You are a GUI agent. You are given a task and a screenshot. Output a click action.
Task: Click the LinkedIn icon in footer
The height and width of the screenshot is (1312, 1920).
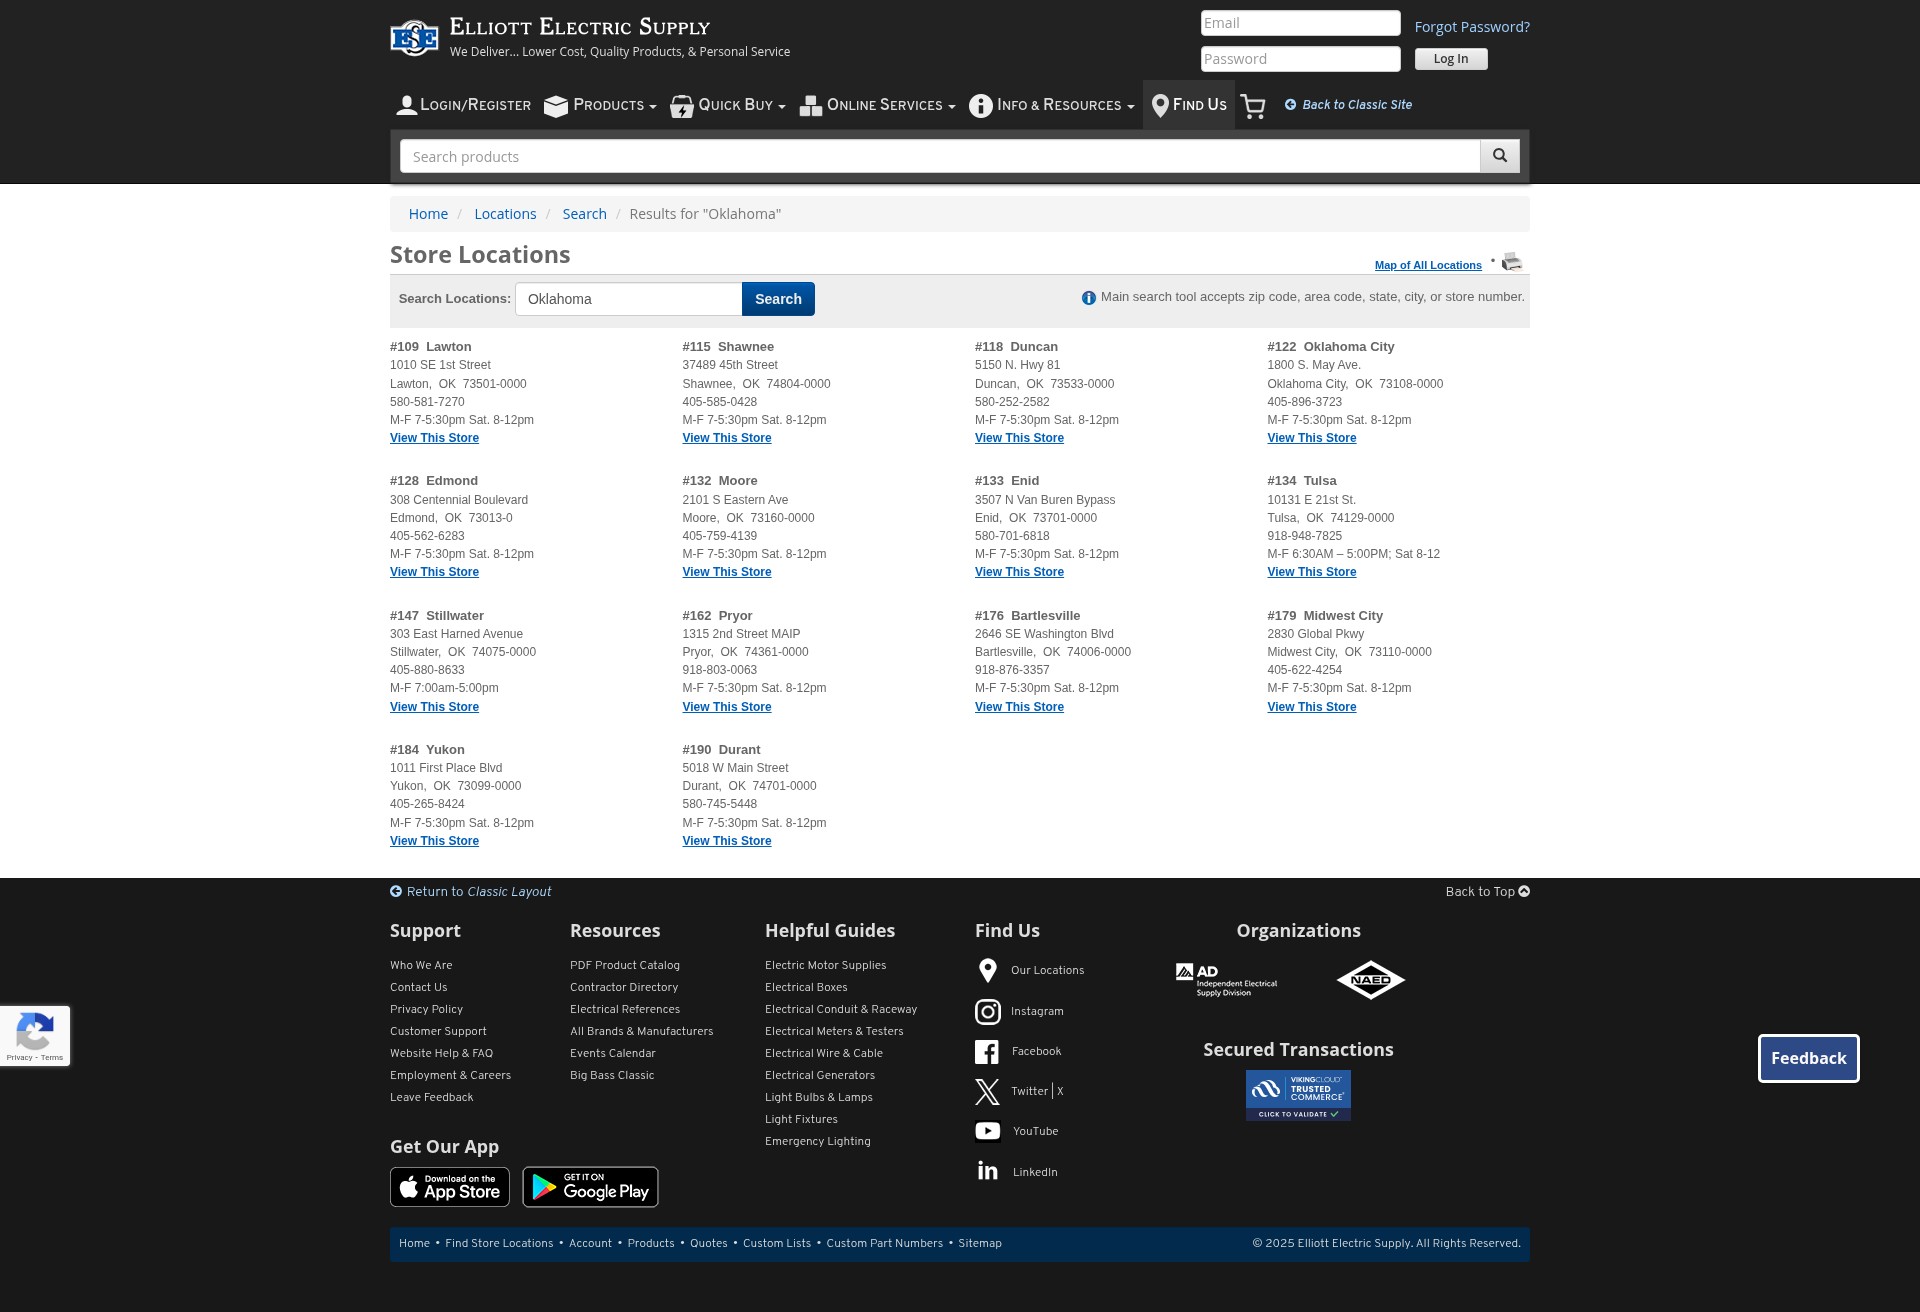pyautogui.click(x=988, y=1171)
